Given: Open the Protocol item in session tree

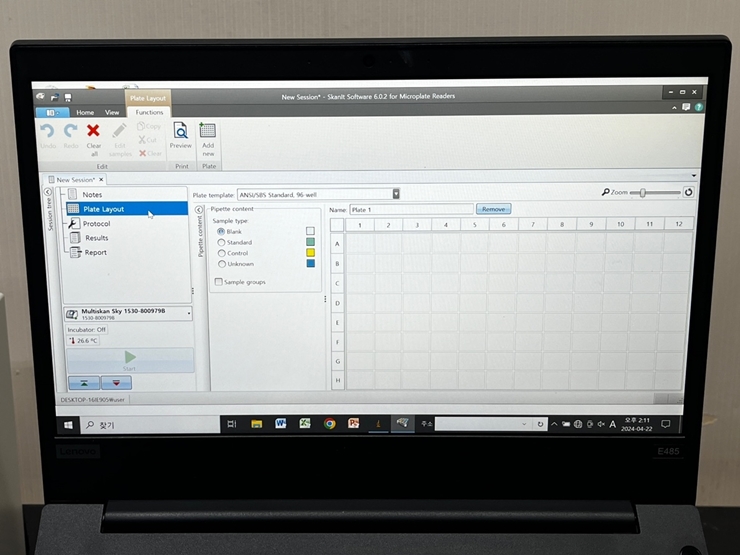Looking at the screenshot, I should point(97,224).
